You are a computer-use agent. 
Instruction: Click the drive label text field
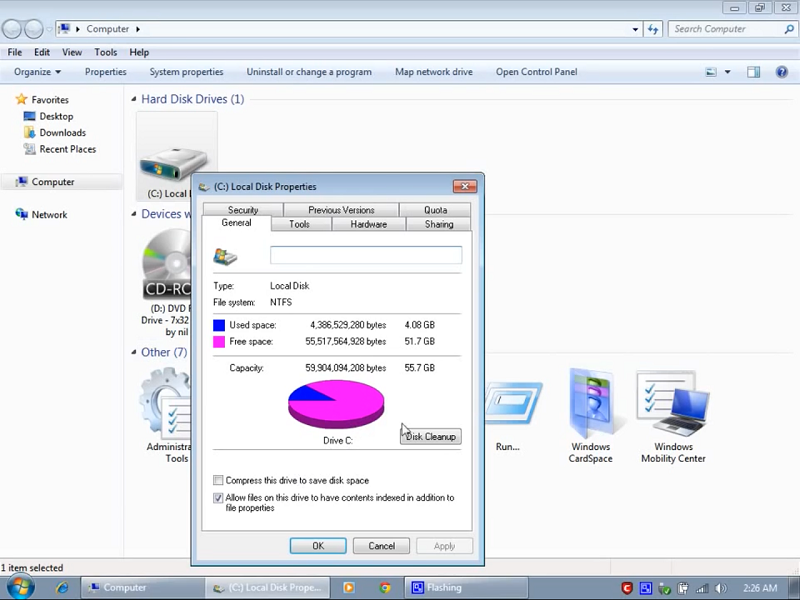[x=366, y=255]
